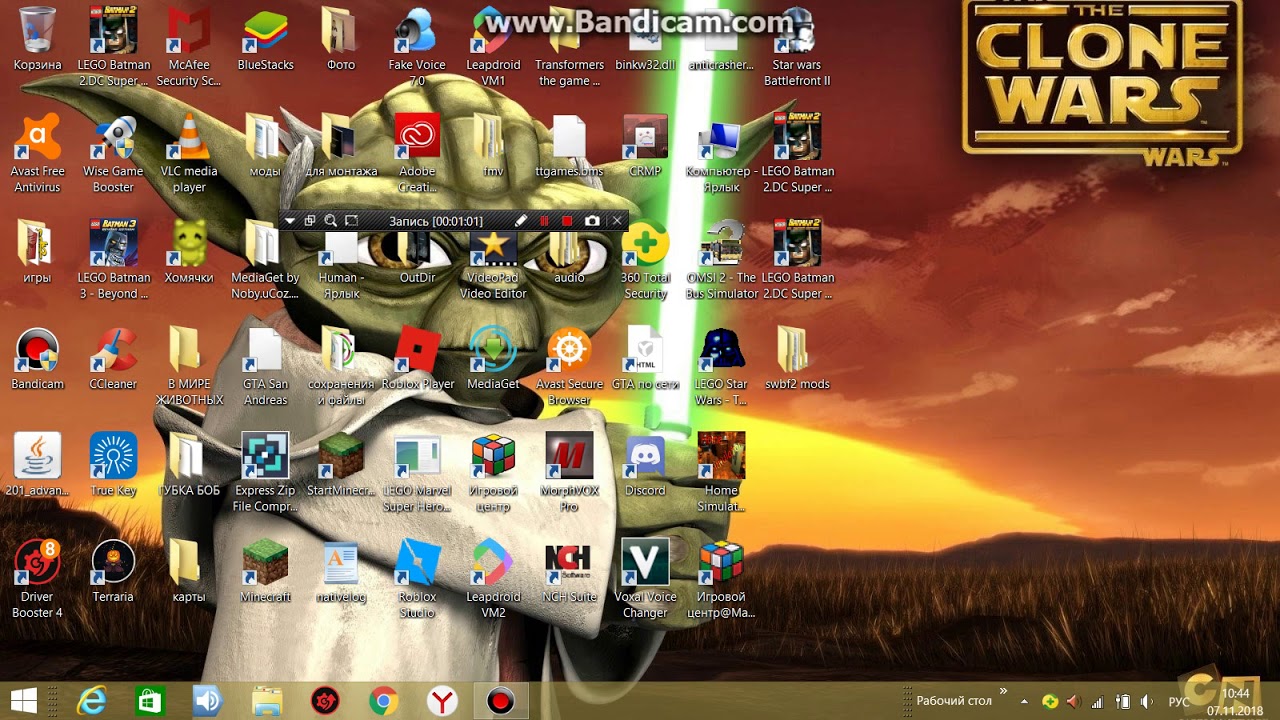This screenshot has height=720, width=1280.
Task: Click the magnifier icon in Bandicam bar
Action: point(331,221)
